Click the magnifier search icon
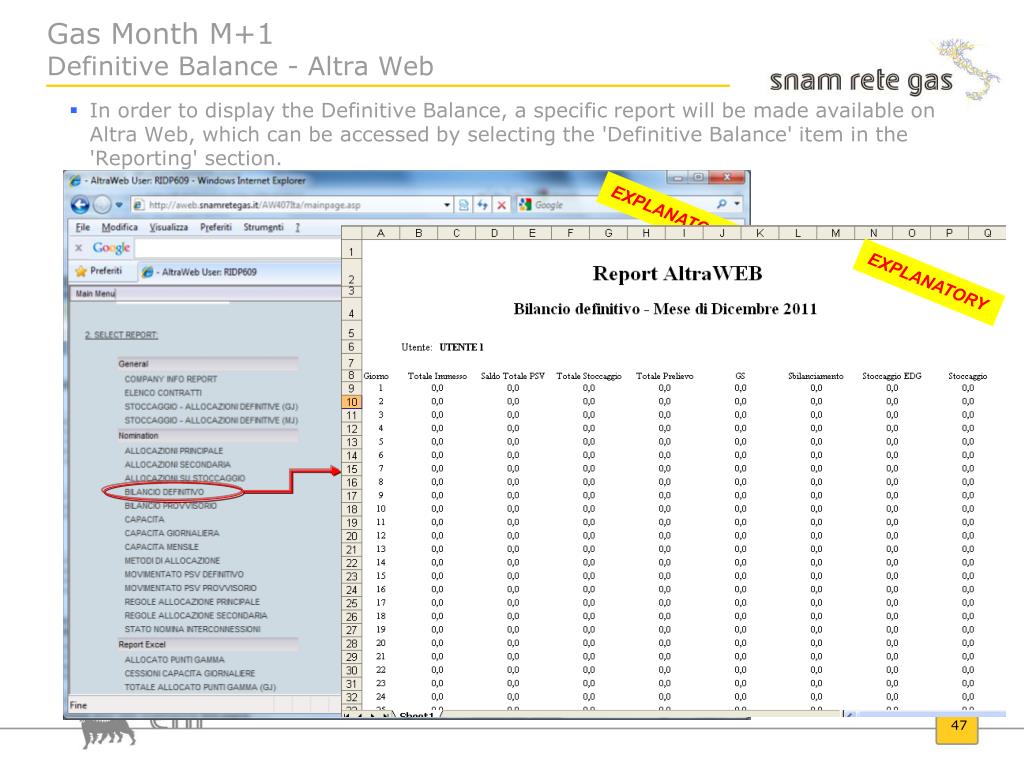Viewport: 1024px width, 768px height. (x=722, y=204)
